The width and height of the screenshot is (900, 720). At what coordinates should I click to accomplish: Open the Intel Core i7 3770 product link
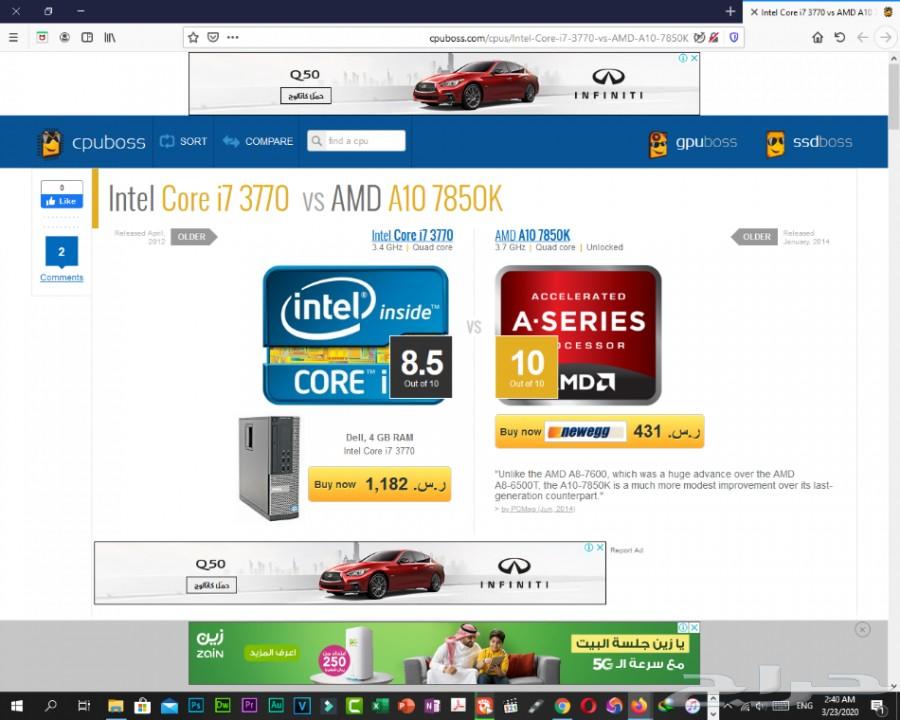click(412, 235)
